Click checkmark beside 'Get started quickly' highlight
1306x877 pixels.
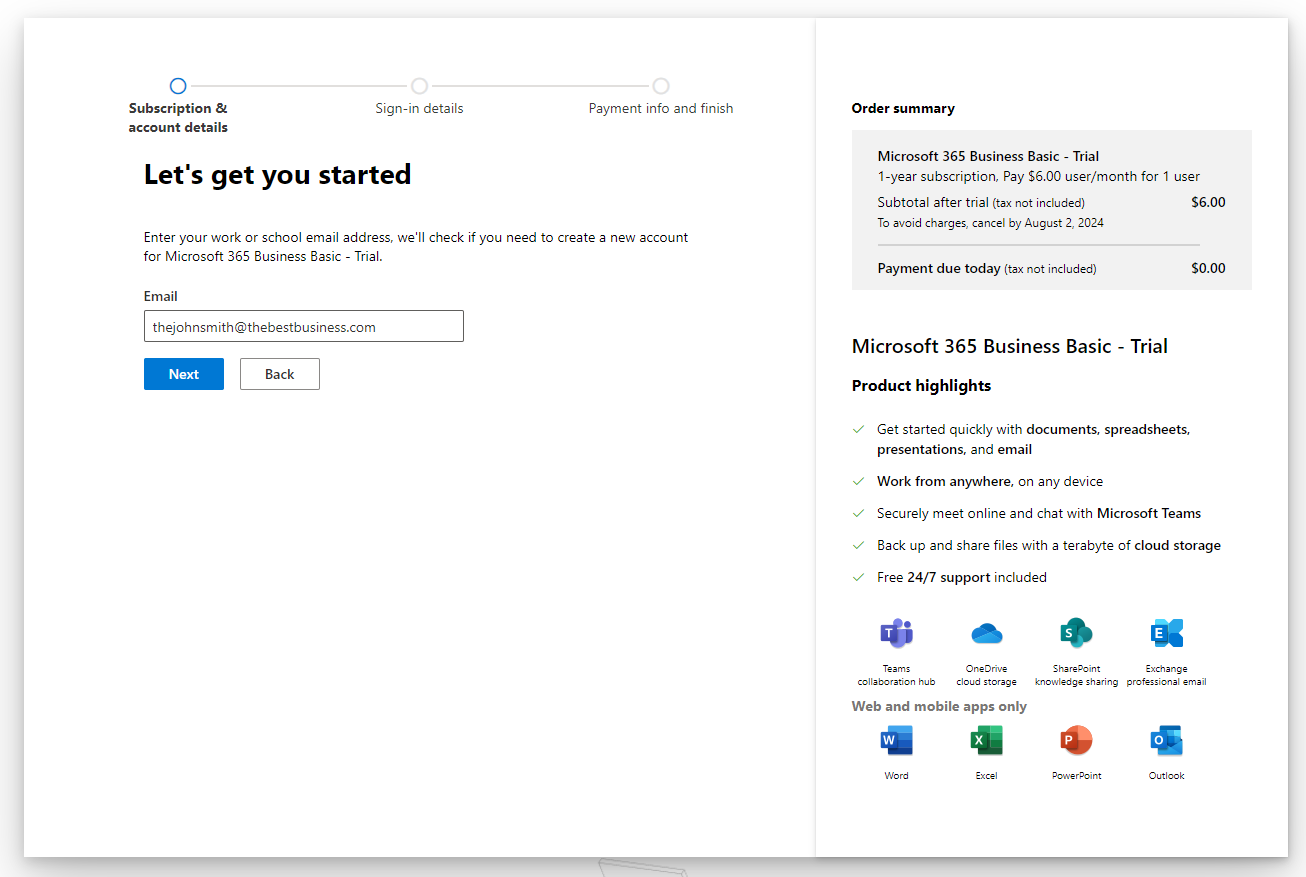858,429
